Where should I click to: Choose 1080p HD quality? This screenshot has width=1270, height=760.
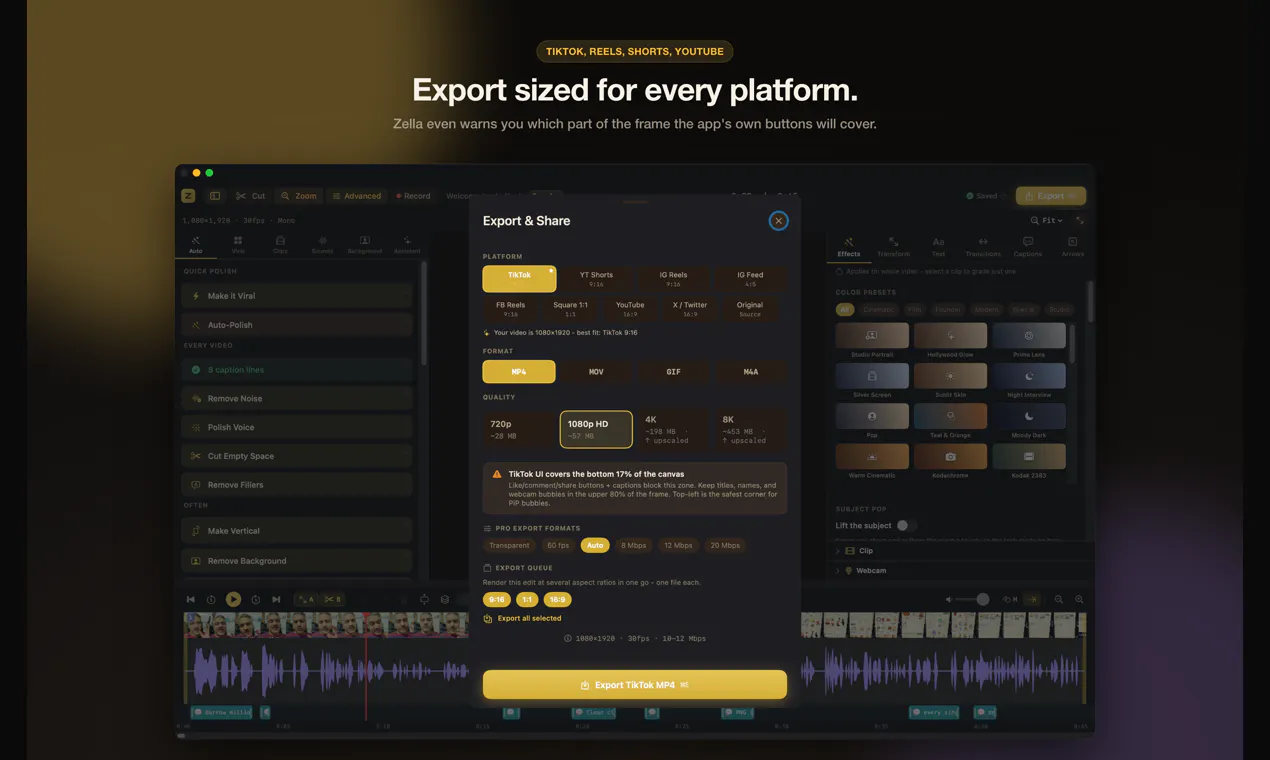tap(596, 429)
